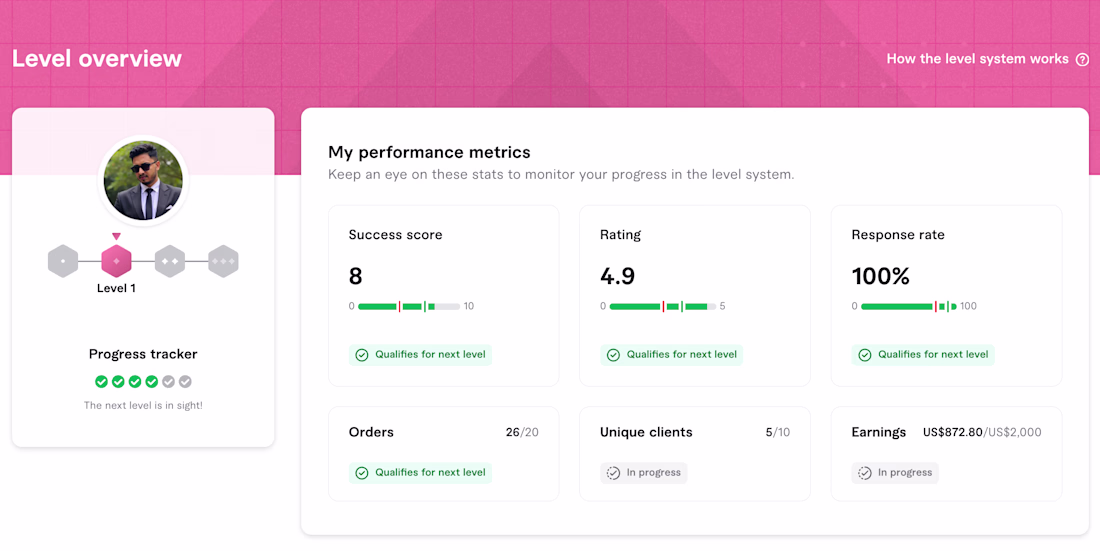Image resolution: width=1100 pixels, height=551 pixels.
Task: Click the Response rate progress bar
Action: [908, 307]
